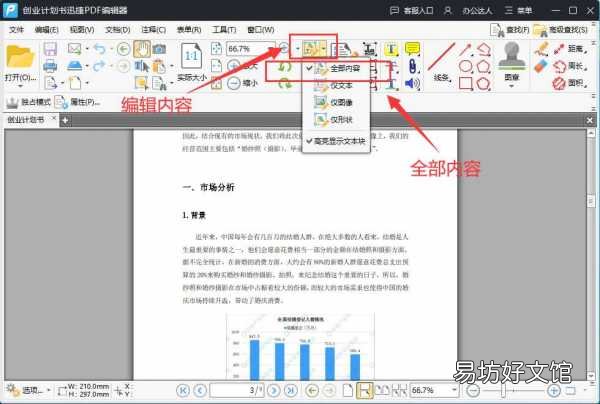Click the page number input field
This screenshot has height=404, width=600.
236,390
